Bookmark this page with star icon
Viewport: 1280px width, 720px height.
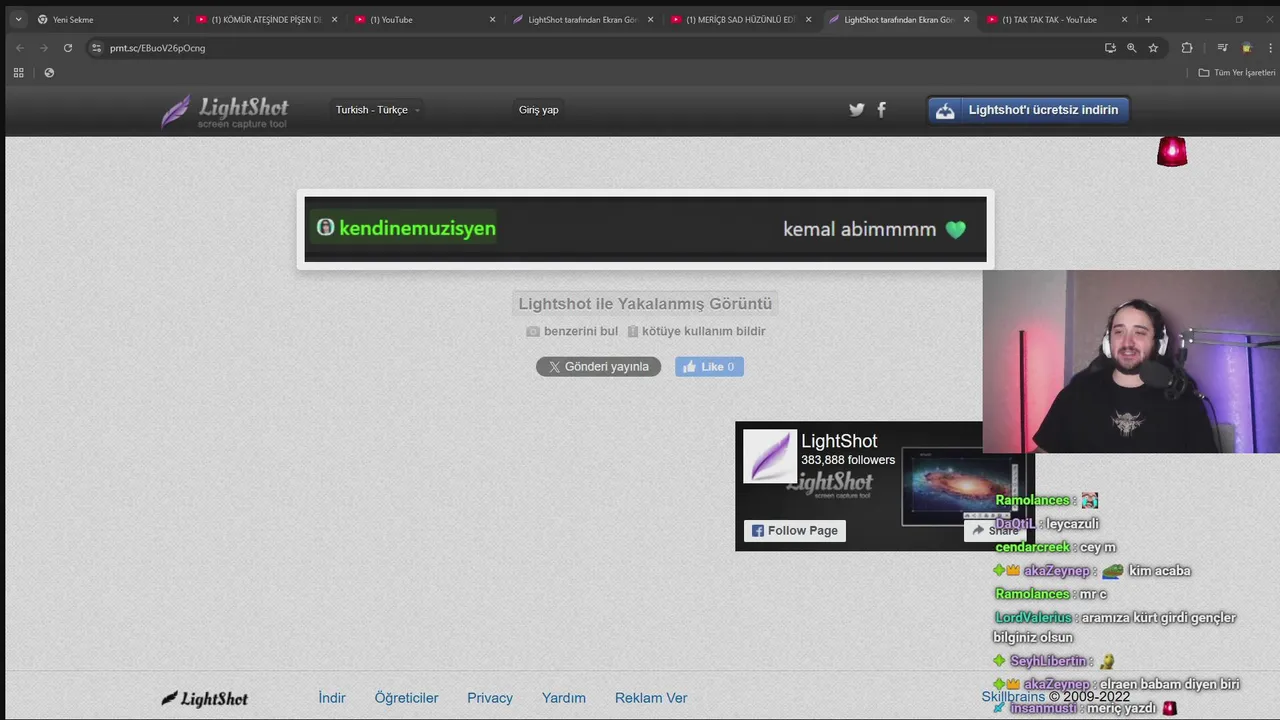(1153, 48)
